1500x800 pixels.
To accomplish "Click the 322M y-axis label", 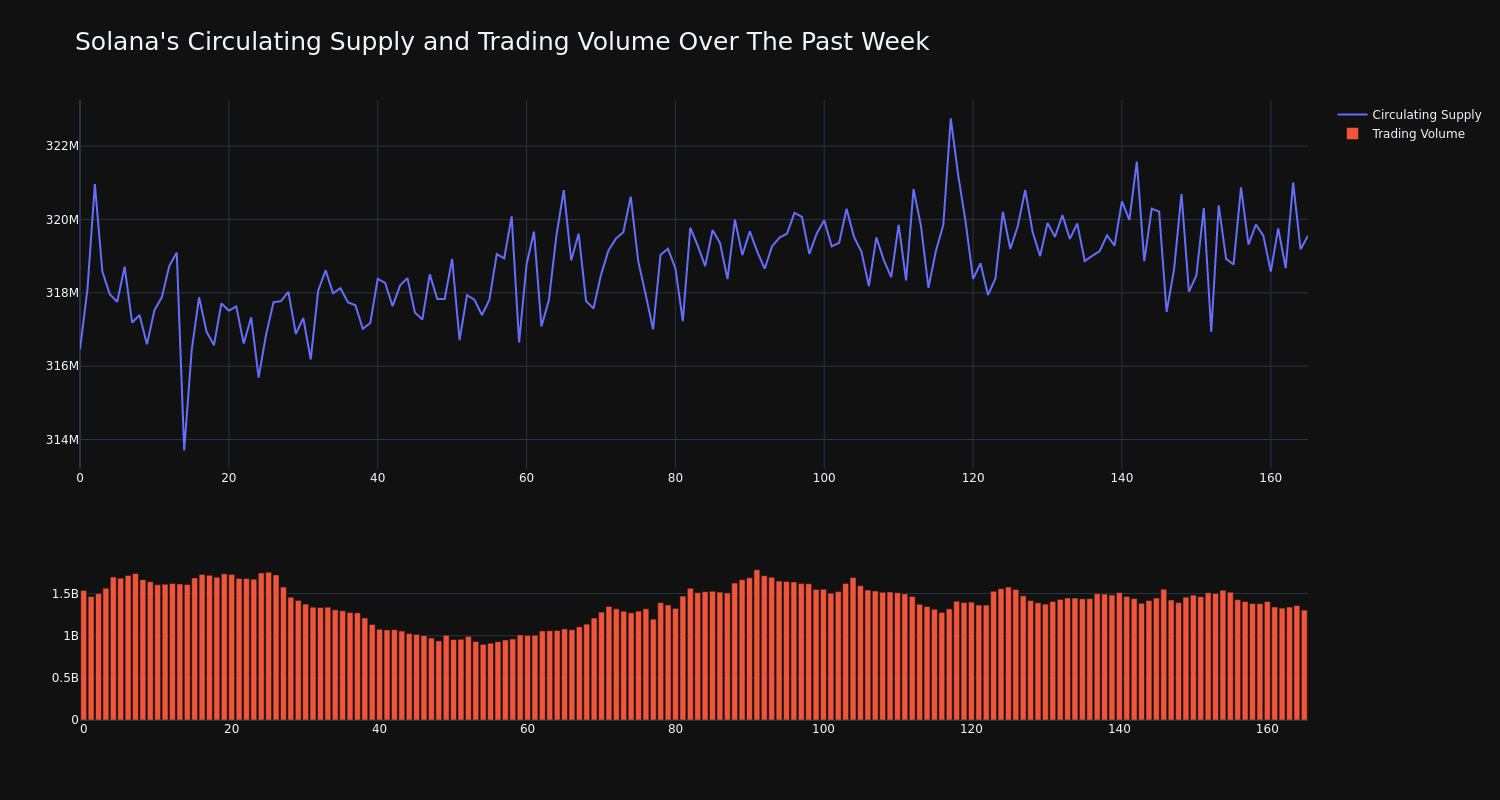I will pos(62,146).
